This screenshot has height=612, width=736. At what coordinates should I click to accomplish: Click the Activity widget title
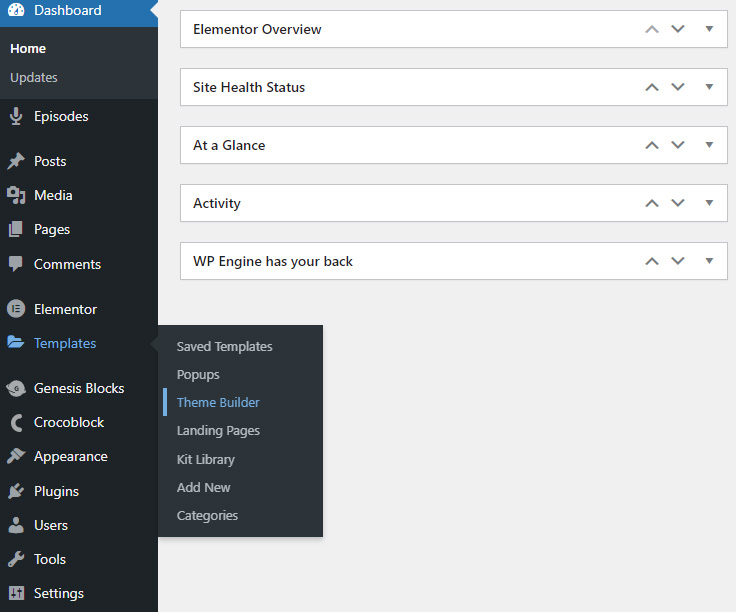coord(217,203)
